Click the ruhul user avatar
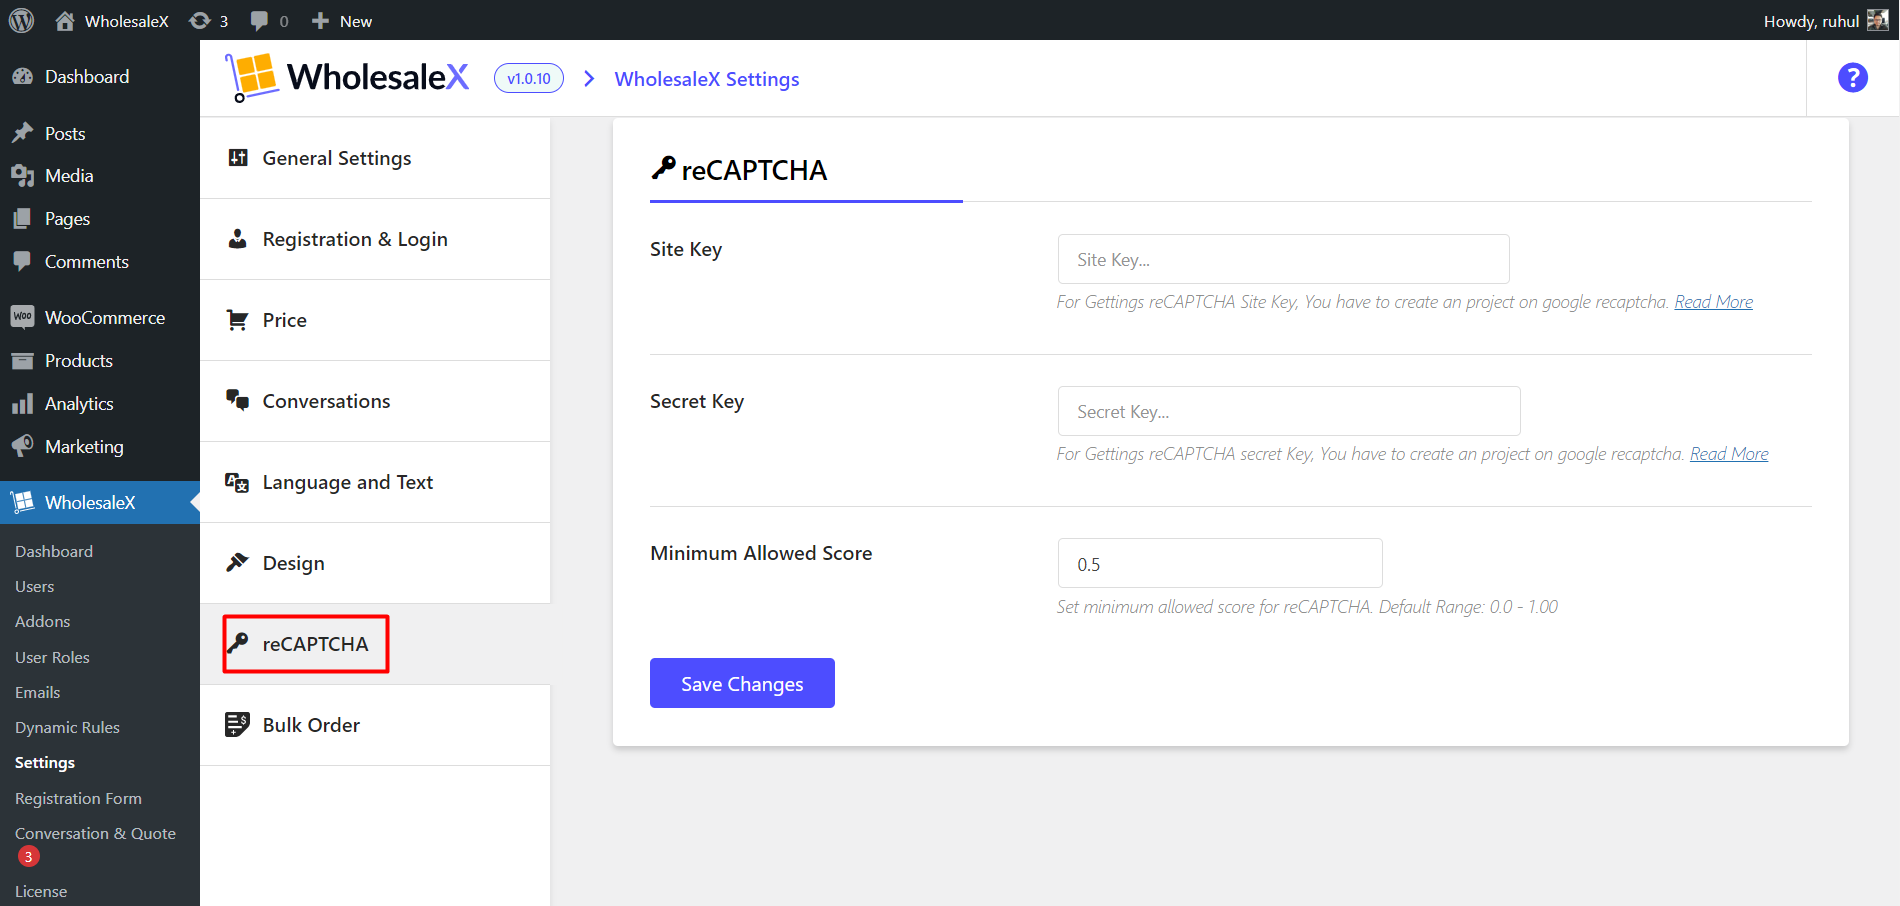Screen dimensions: 1900x906 click(1877, 20)
